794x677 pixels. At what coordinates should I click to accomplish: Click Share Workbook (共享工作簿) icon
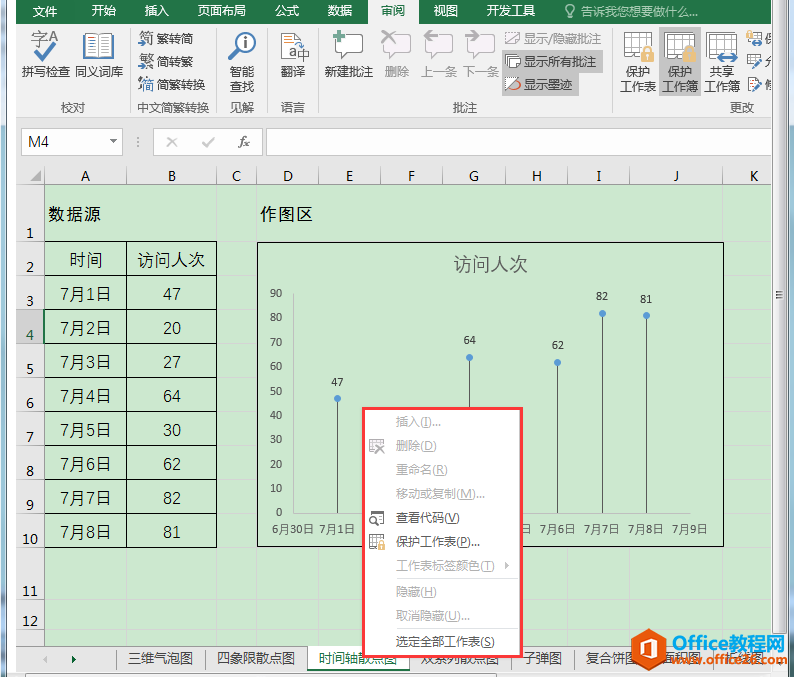pos(721,60)
